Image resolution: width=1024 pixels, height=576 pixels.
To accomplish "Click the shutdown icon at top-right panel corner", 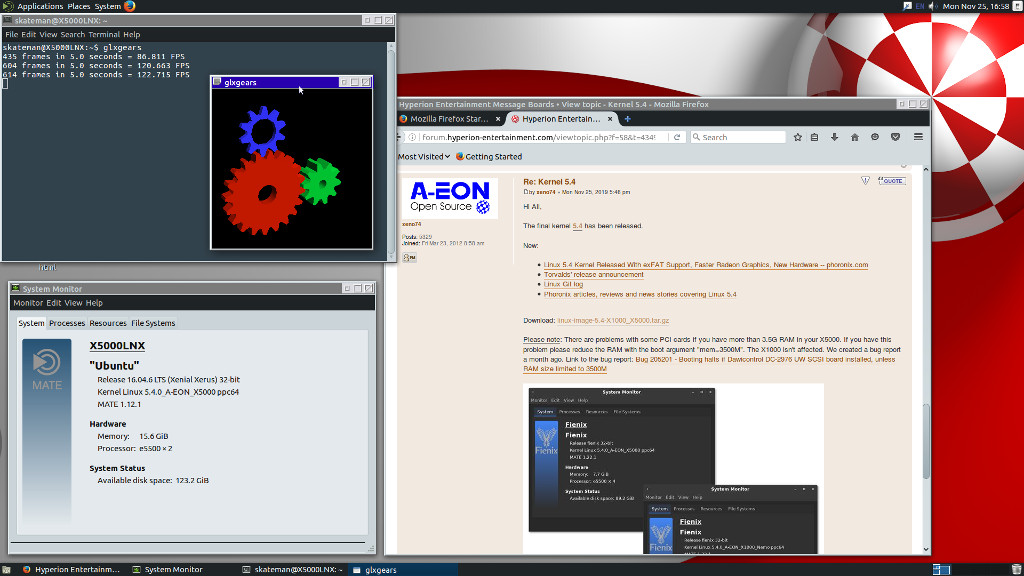I will 1017,6.
